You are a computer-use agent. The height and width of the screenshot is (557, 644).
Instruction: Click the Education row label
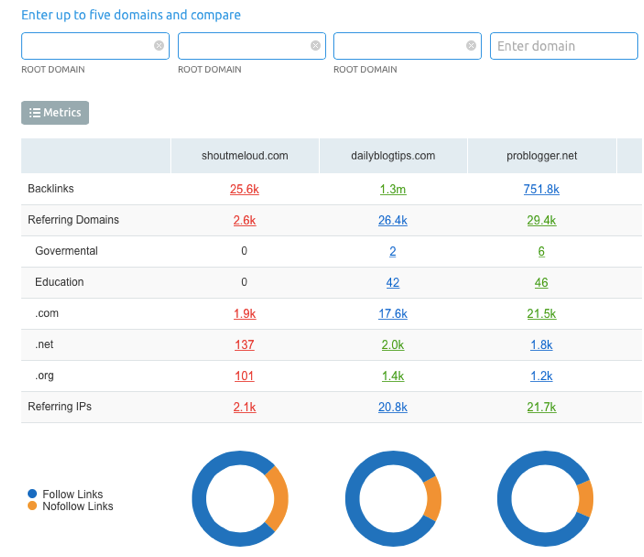pyautogui.click(x=60, y=282)
